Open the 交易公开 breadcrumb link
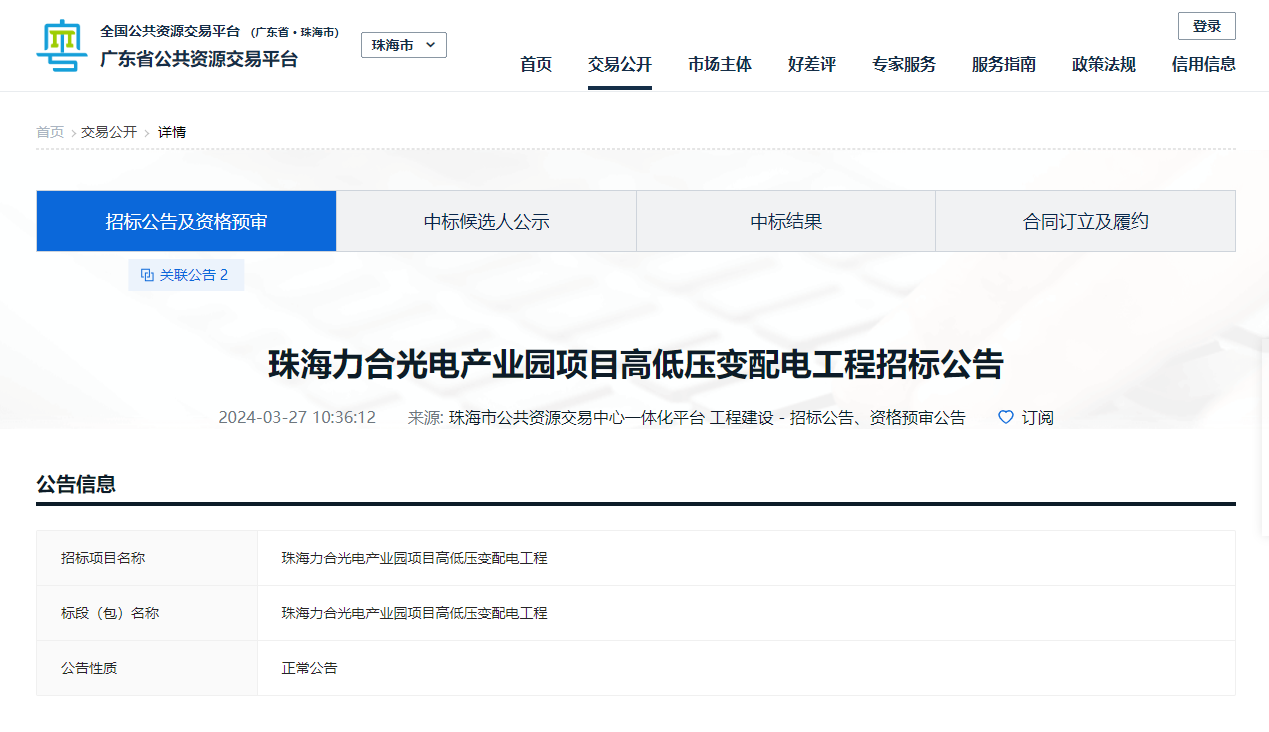Viewport: 1269px width, 732px height. 109,131
